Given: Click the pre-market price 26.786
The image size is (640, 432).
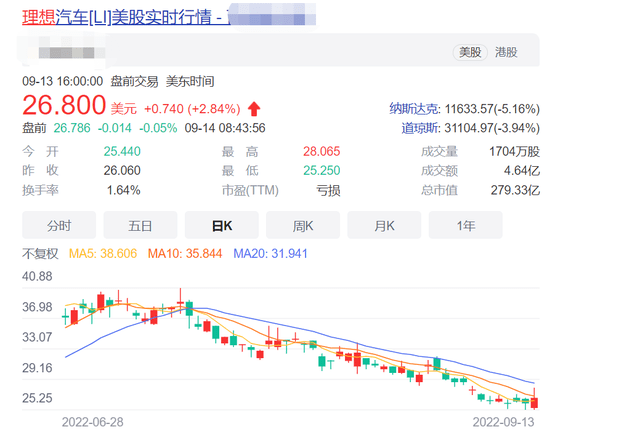Looking at the screenshot, I should pyautogui.click(x=72, y=128).
